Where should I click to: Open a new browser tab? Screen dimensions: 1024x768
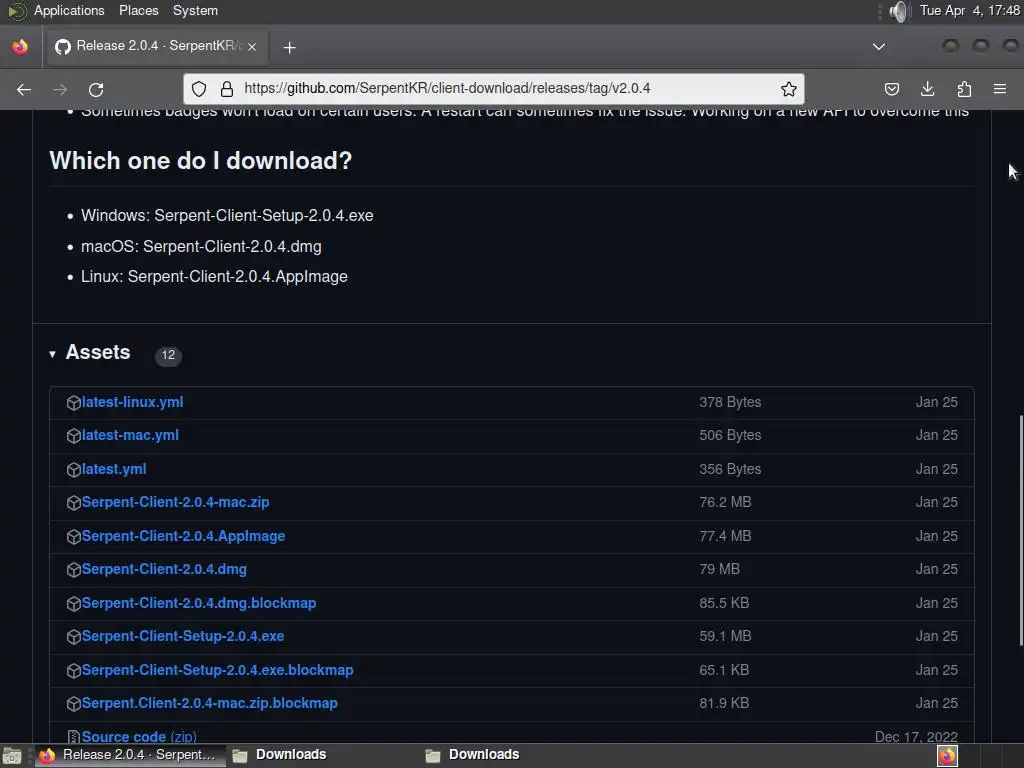[289, 47]
